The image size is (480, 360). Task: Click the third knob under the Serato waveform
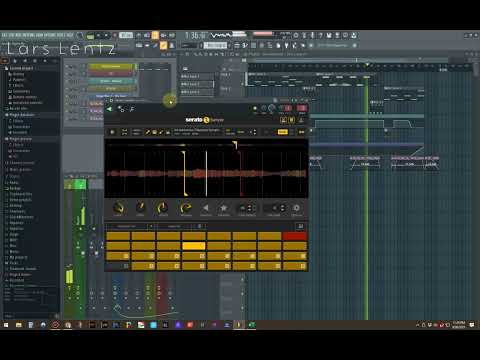pos(163,208)
